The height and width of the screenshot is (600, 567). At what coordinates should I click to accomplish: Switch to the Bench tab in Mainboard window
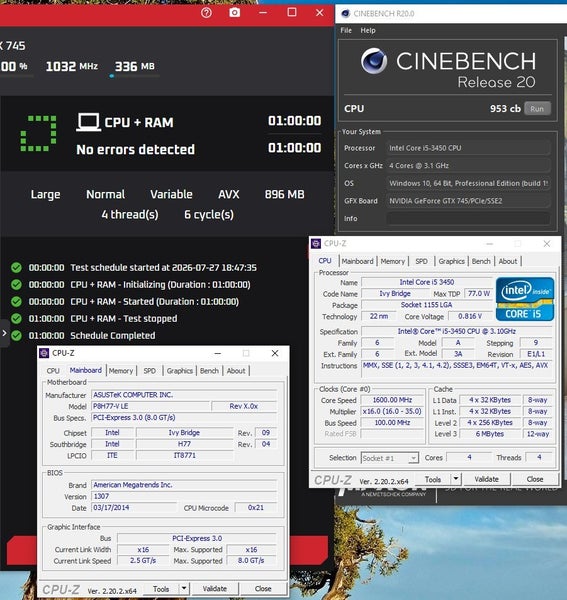[209, 371]
